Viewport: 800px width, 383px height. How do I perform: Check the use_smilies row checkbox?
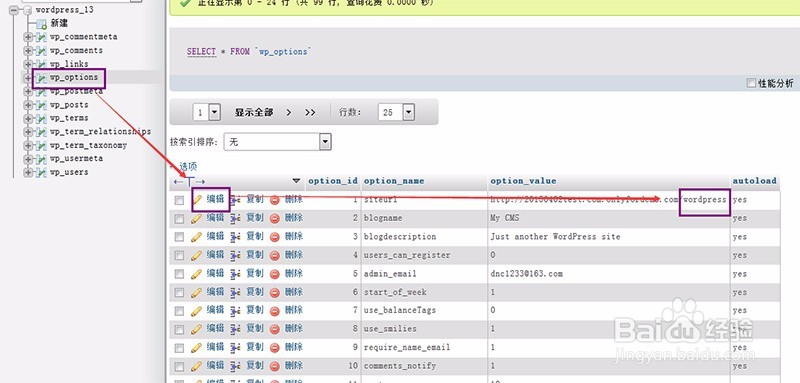(179, 329)
